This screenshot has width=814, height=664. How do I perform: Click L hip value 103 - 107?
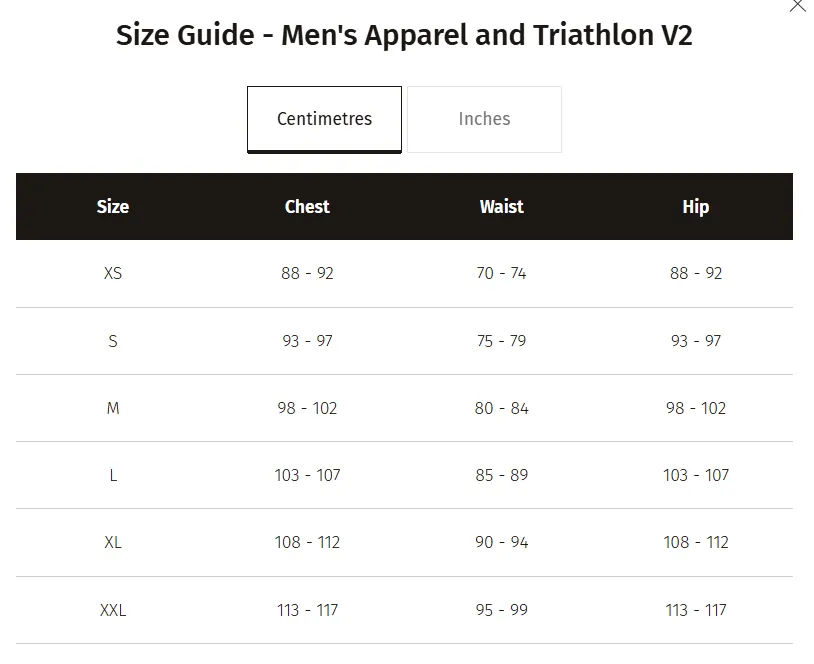[696, 475]
